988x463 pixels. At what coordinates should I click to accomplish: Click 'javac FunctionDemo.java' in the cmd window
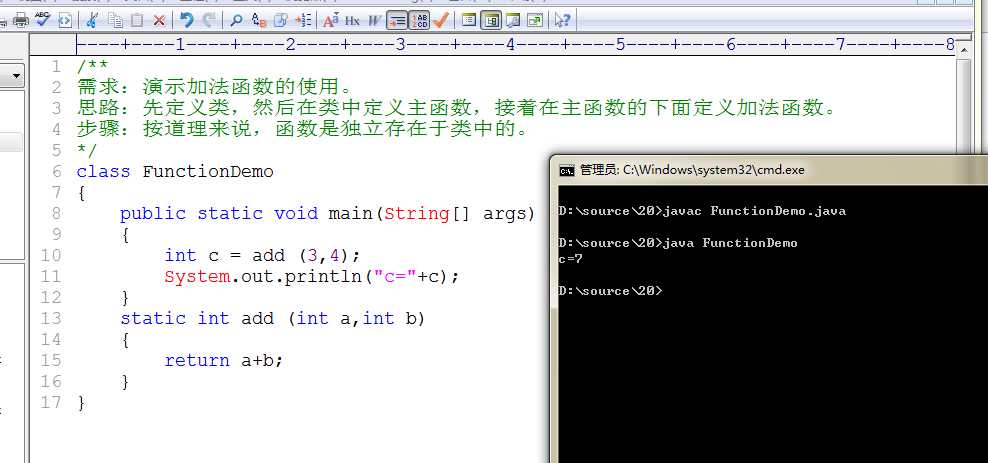coord(754,211)
